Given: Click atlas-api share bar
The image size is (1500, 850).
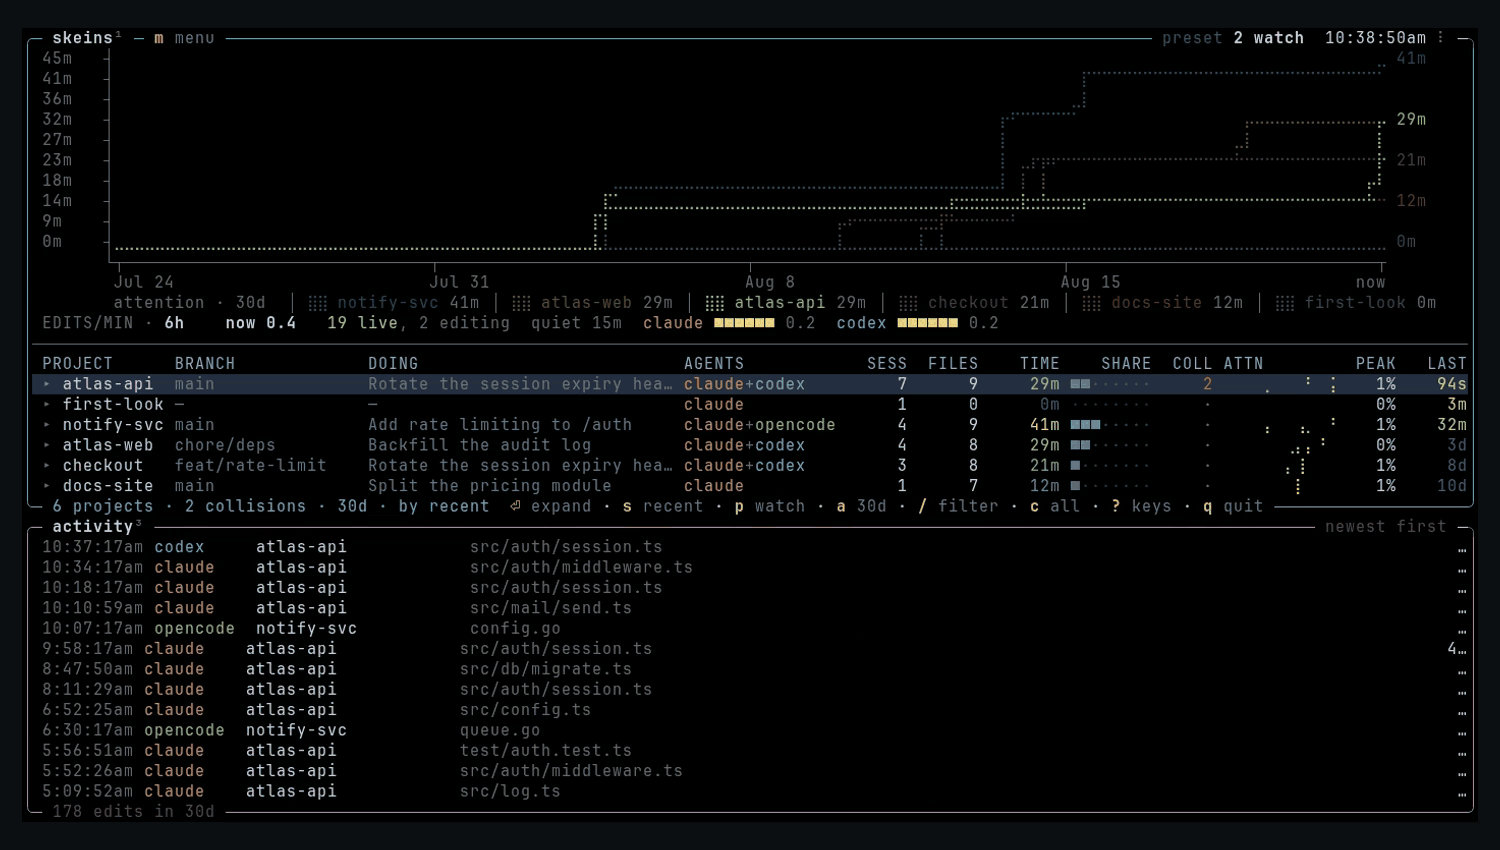Looking at the screenshot, I should [1110, 384].
